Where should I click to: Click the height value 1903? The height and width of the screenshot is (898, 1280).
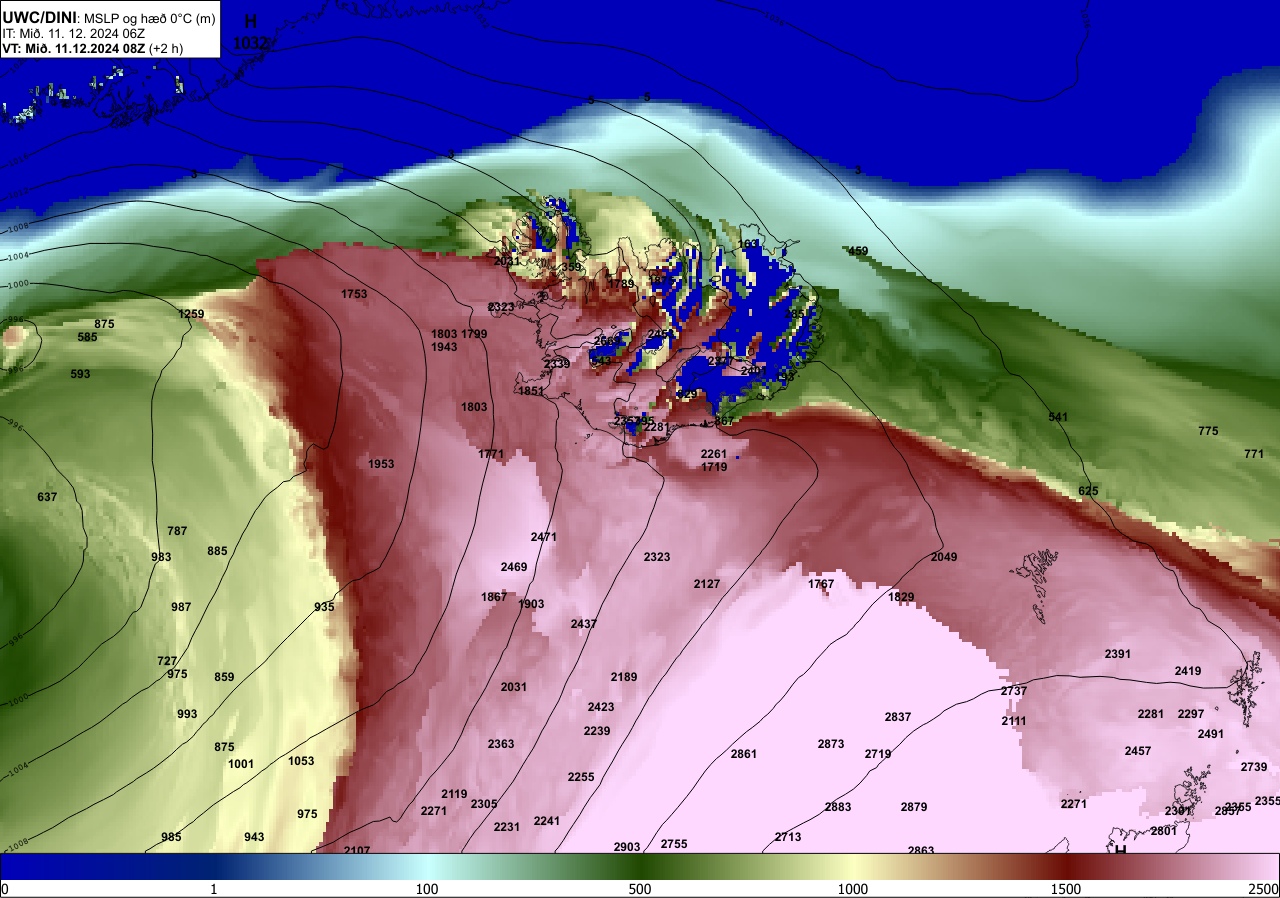pos(531,604)
